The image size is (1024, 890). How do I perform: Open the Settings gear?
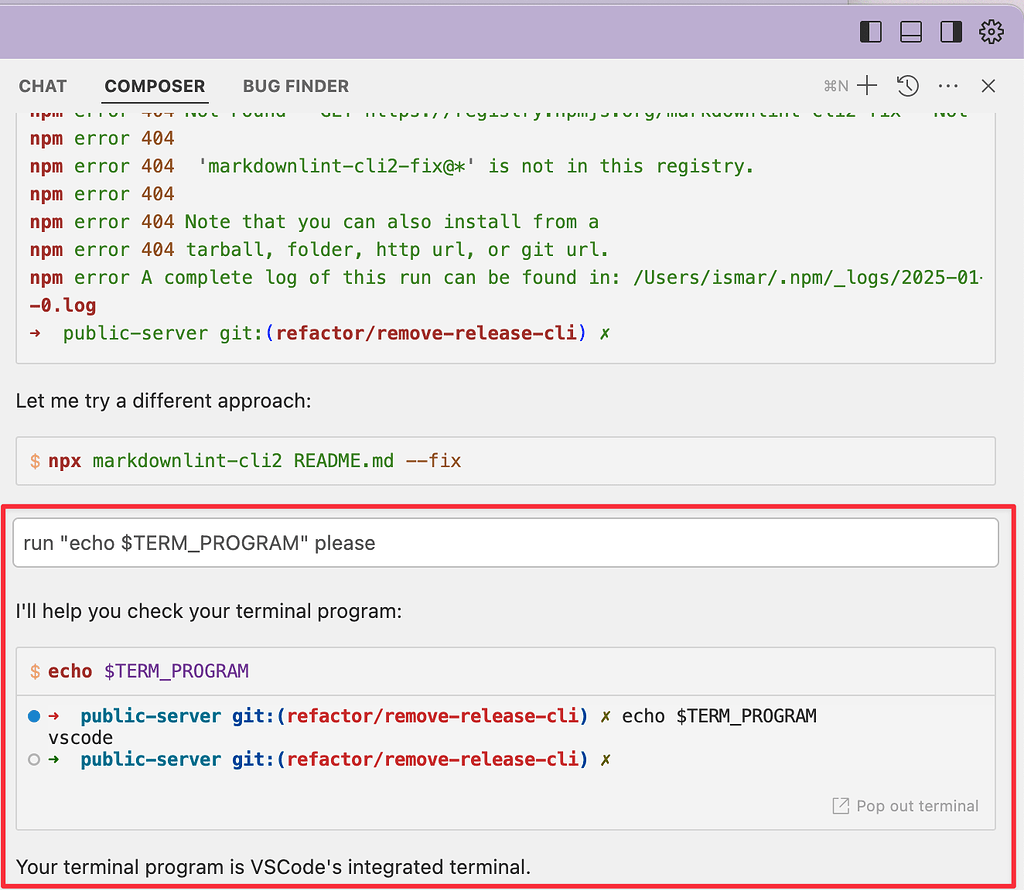pyautogui.click(x=991, y=31)
